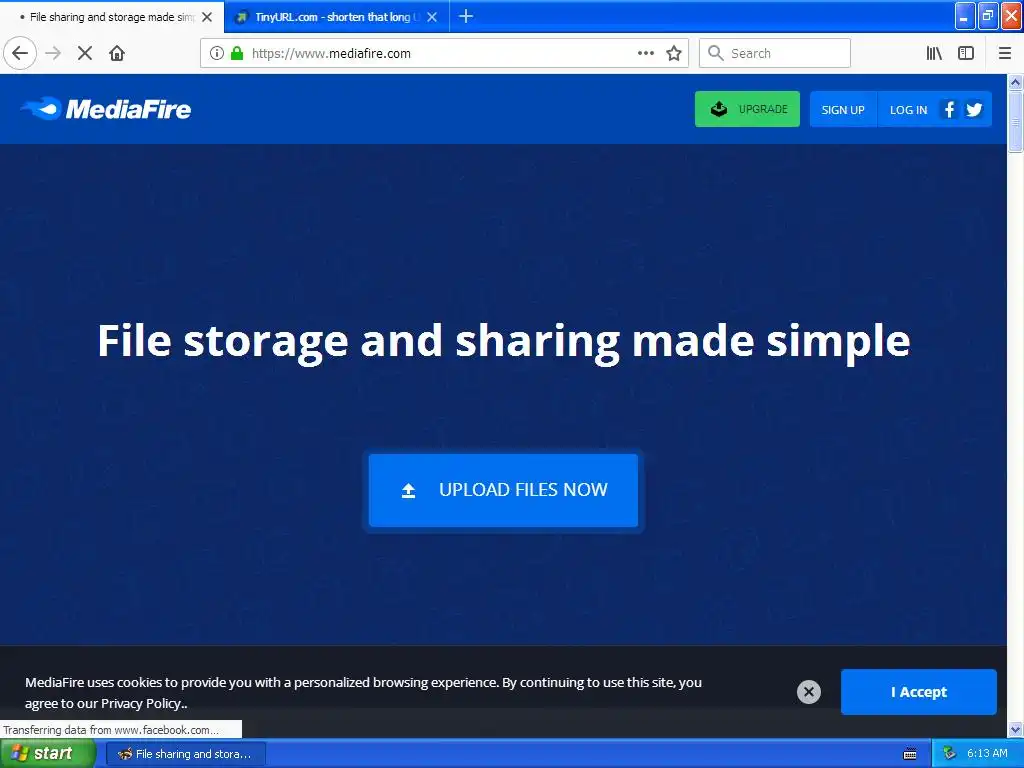Click the forward navigation arrow
Image resolution: width=1024 pixels, height=768 pixels.
(53, 53)
